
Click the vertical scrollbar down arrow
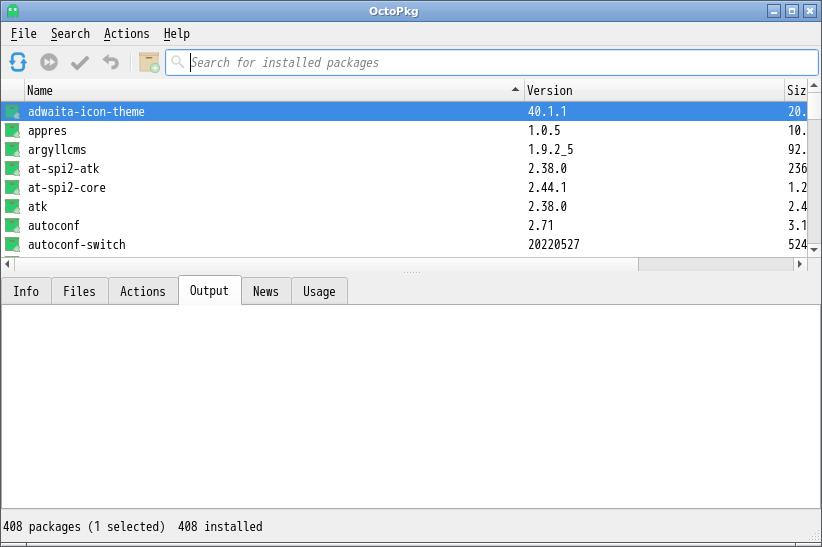[814, 250]
